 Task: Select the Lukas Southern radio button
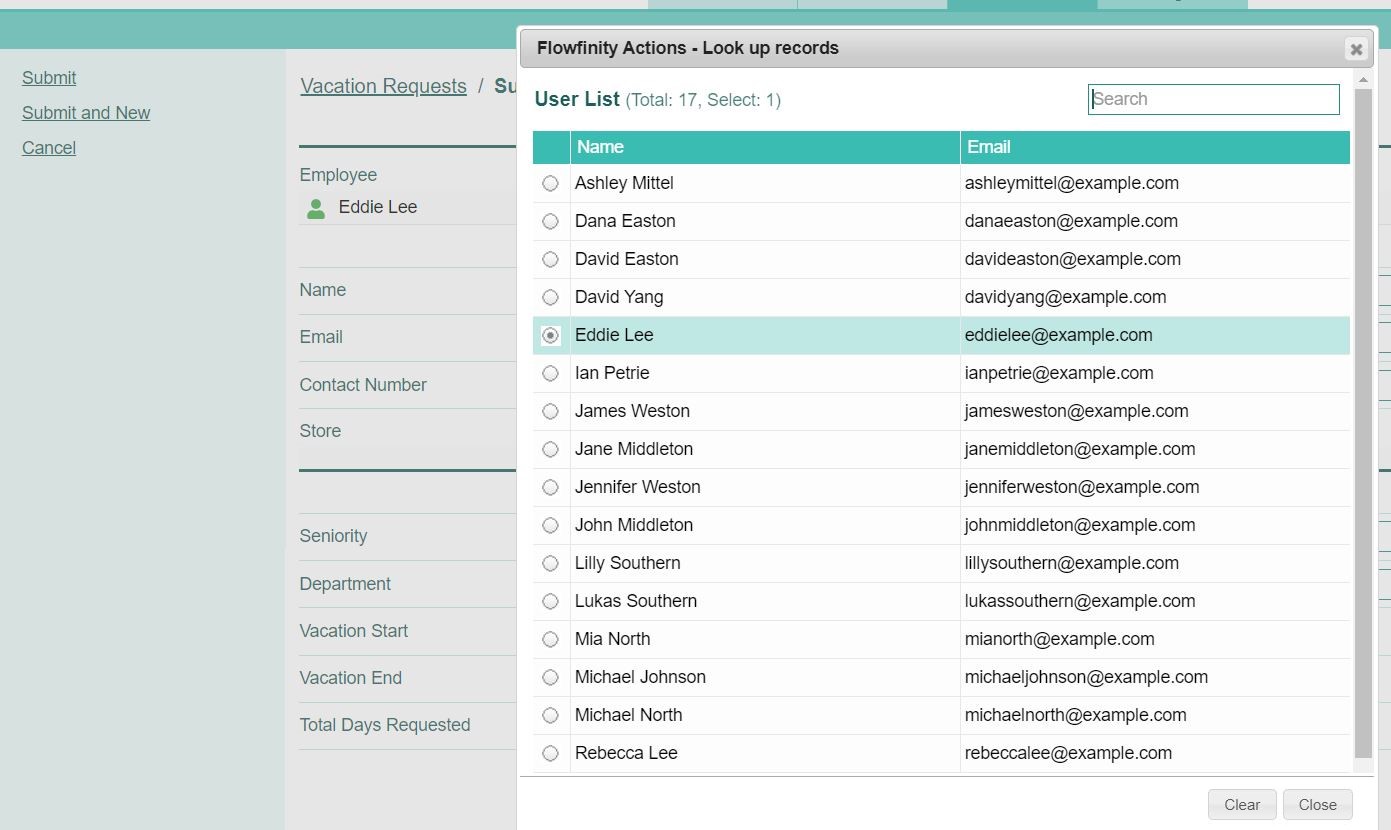point(550,601)
